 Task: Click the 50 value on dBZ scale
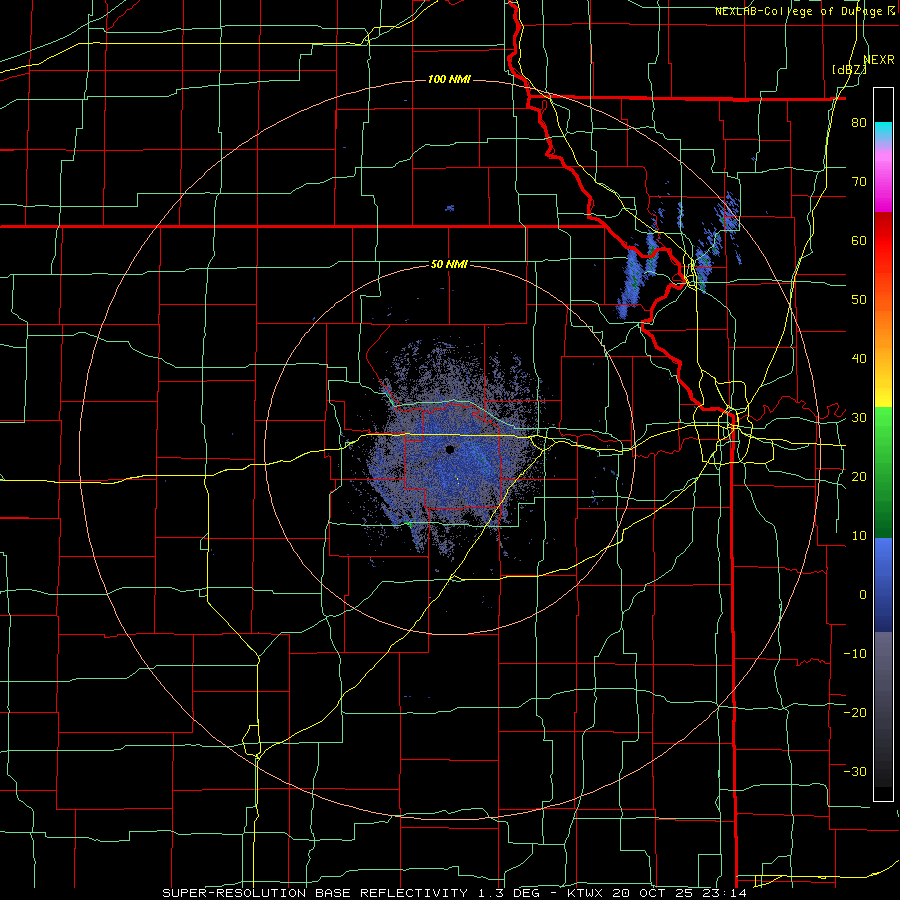(x=859, y=300)
